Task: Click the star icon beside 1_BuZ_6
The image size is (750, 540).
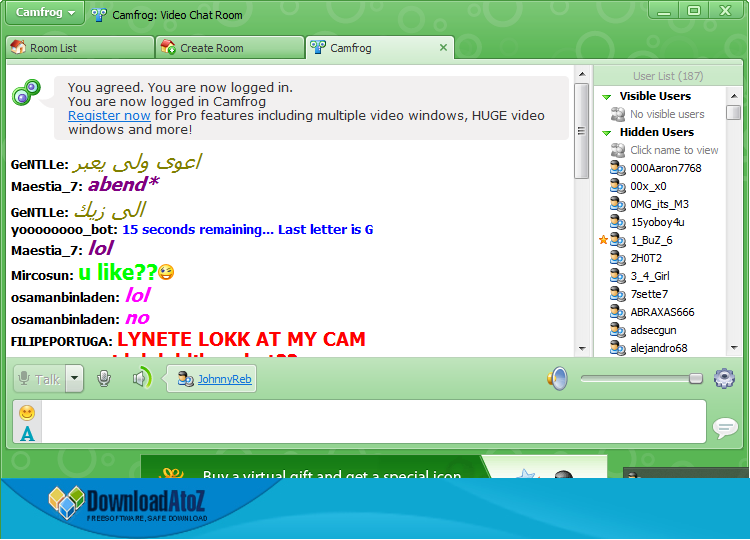Action: [x=603, y=240]
